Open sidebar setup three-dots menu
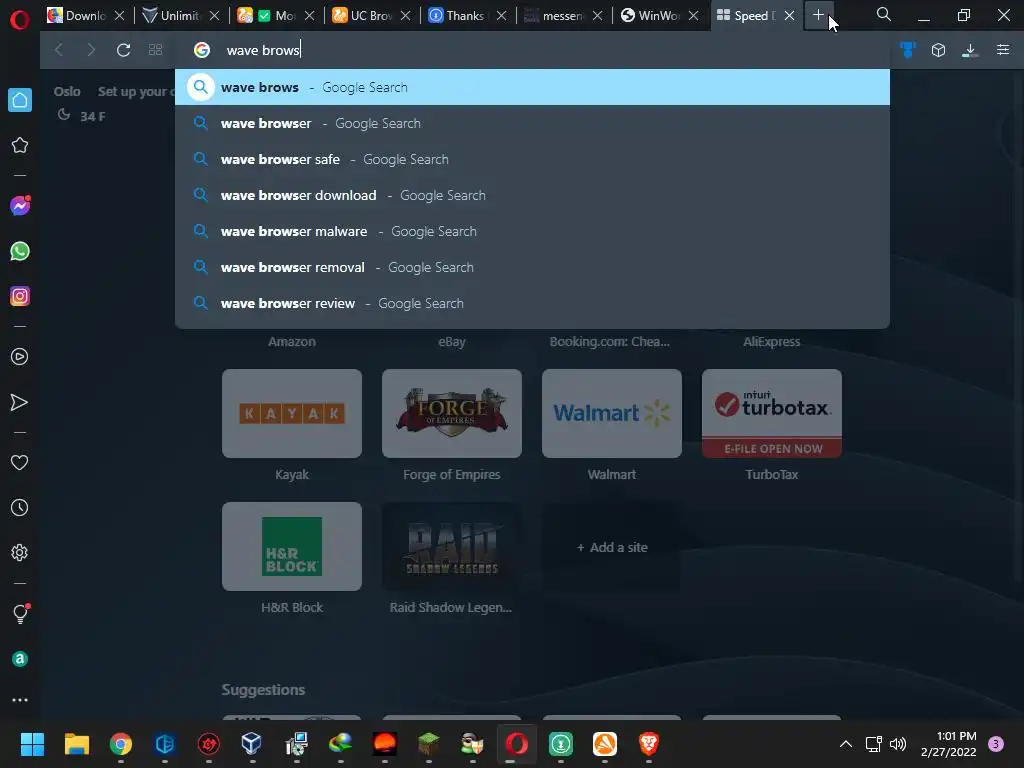 (x=20, y=699)
